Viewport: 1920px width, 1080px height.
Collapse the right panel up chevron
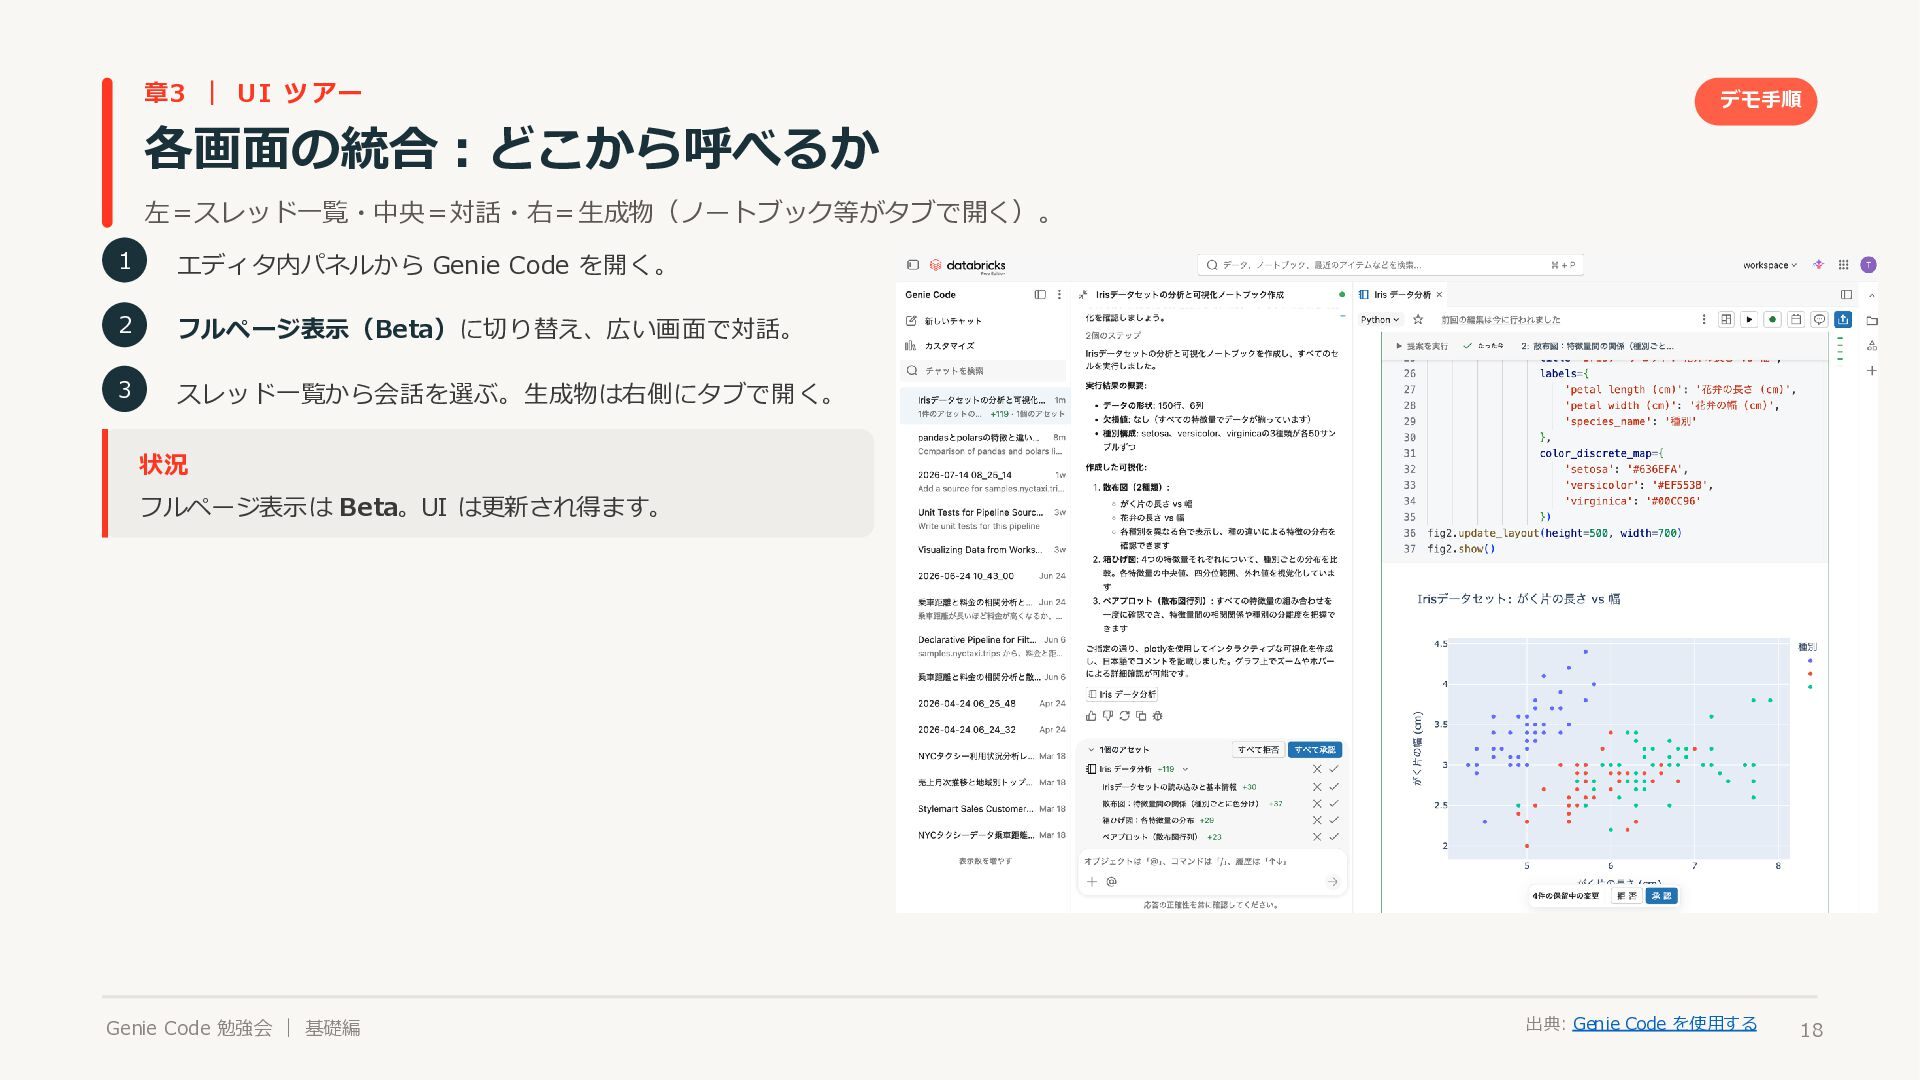point(1871,295)
